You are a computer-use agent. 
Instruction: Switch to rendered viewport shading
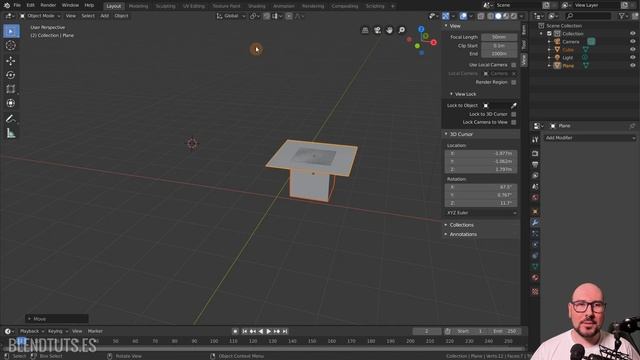click(x=514, y=16)
